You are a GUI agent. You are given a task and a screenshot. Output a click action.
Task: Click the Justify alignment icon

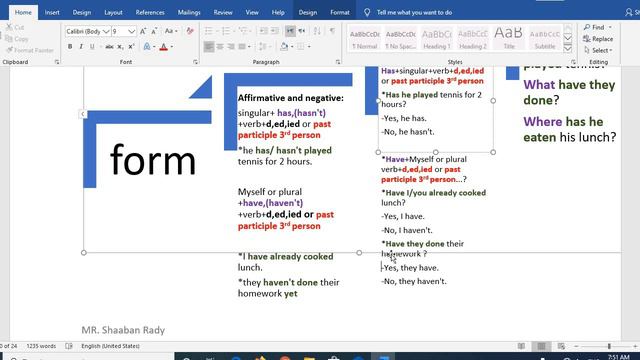[242, 47]
